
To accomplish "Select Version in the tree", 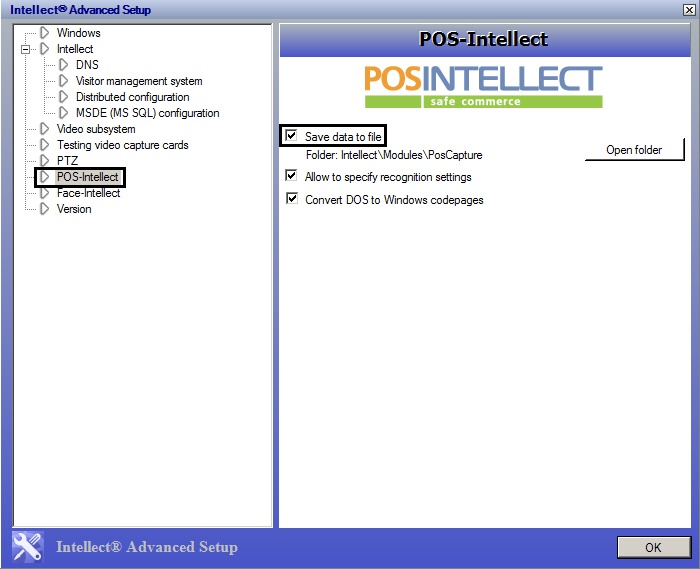I will 74,209.
